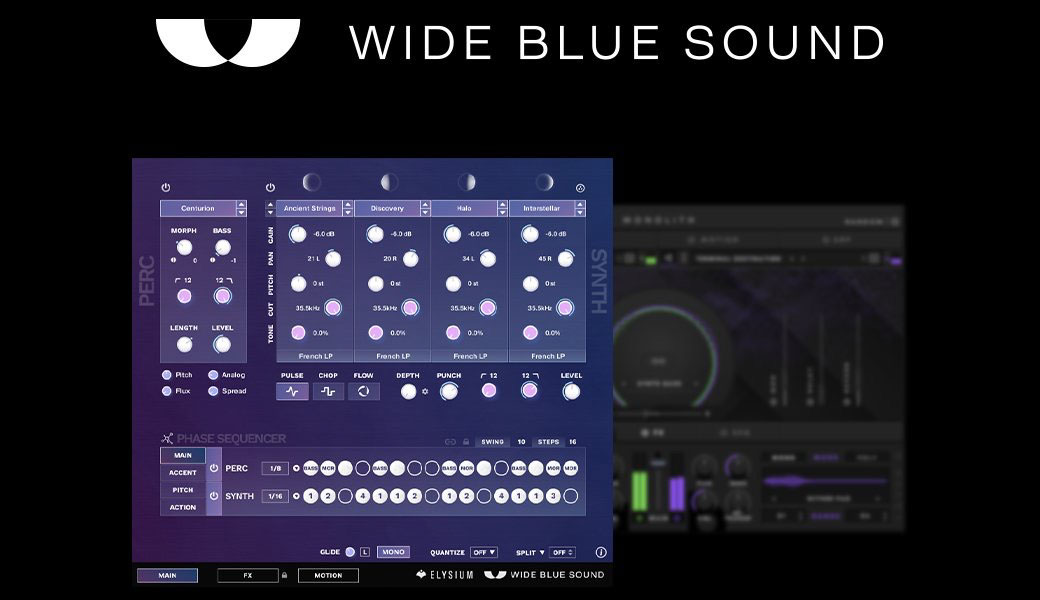Click the SYNTH rate 1/16 box
The width and height of the screenshot is (1040, 600).
coord(275,496)
